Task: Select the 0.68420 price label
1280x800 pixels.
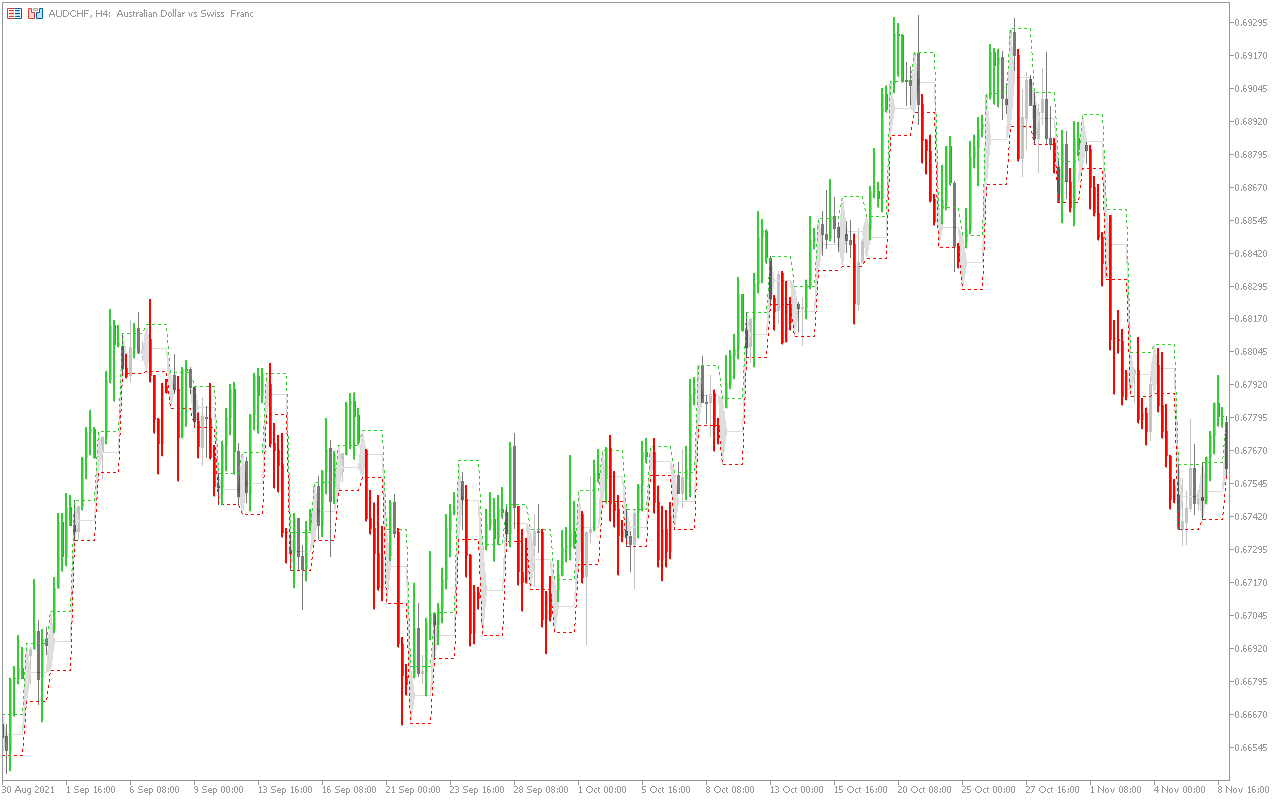Action: [x=1253, y=253]
